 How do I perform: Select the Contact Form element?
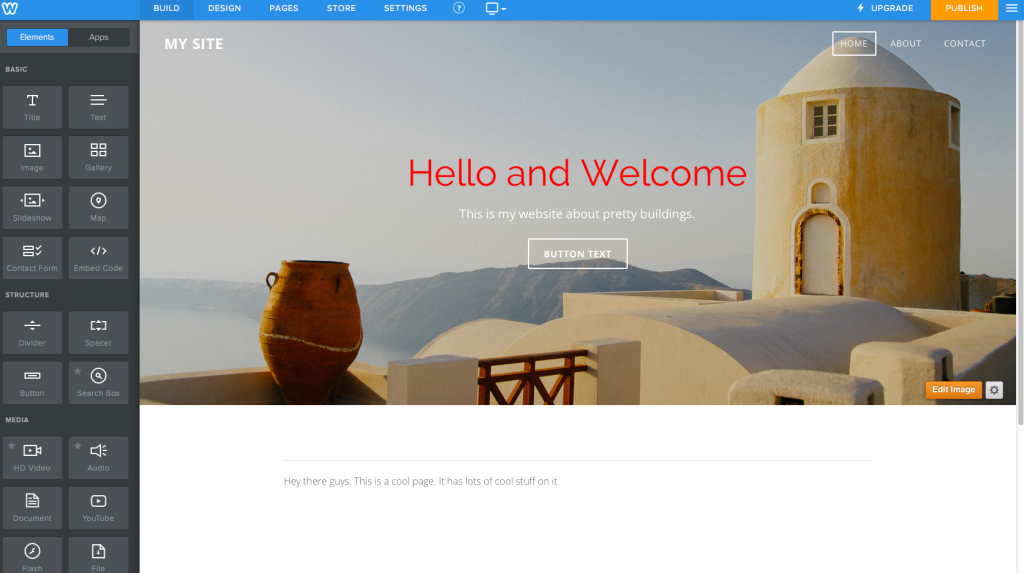point(32,258)
